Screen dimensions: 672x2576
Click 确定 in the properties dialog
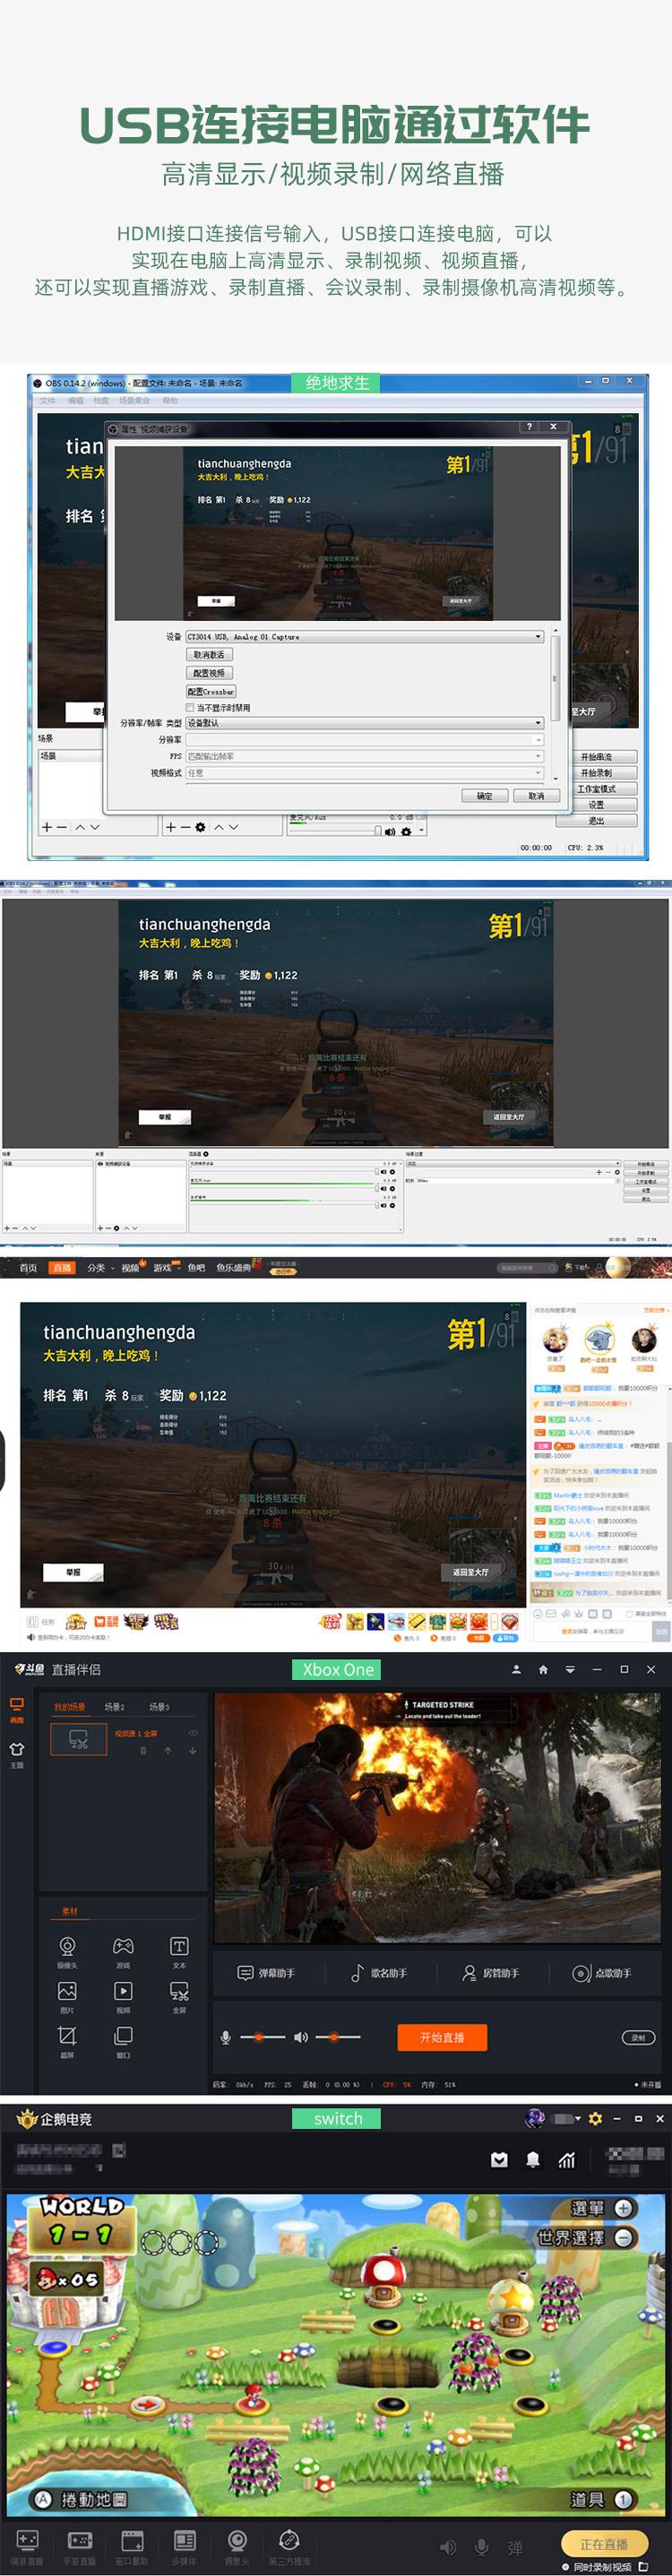pyautogui.click(x=484, y=796)
